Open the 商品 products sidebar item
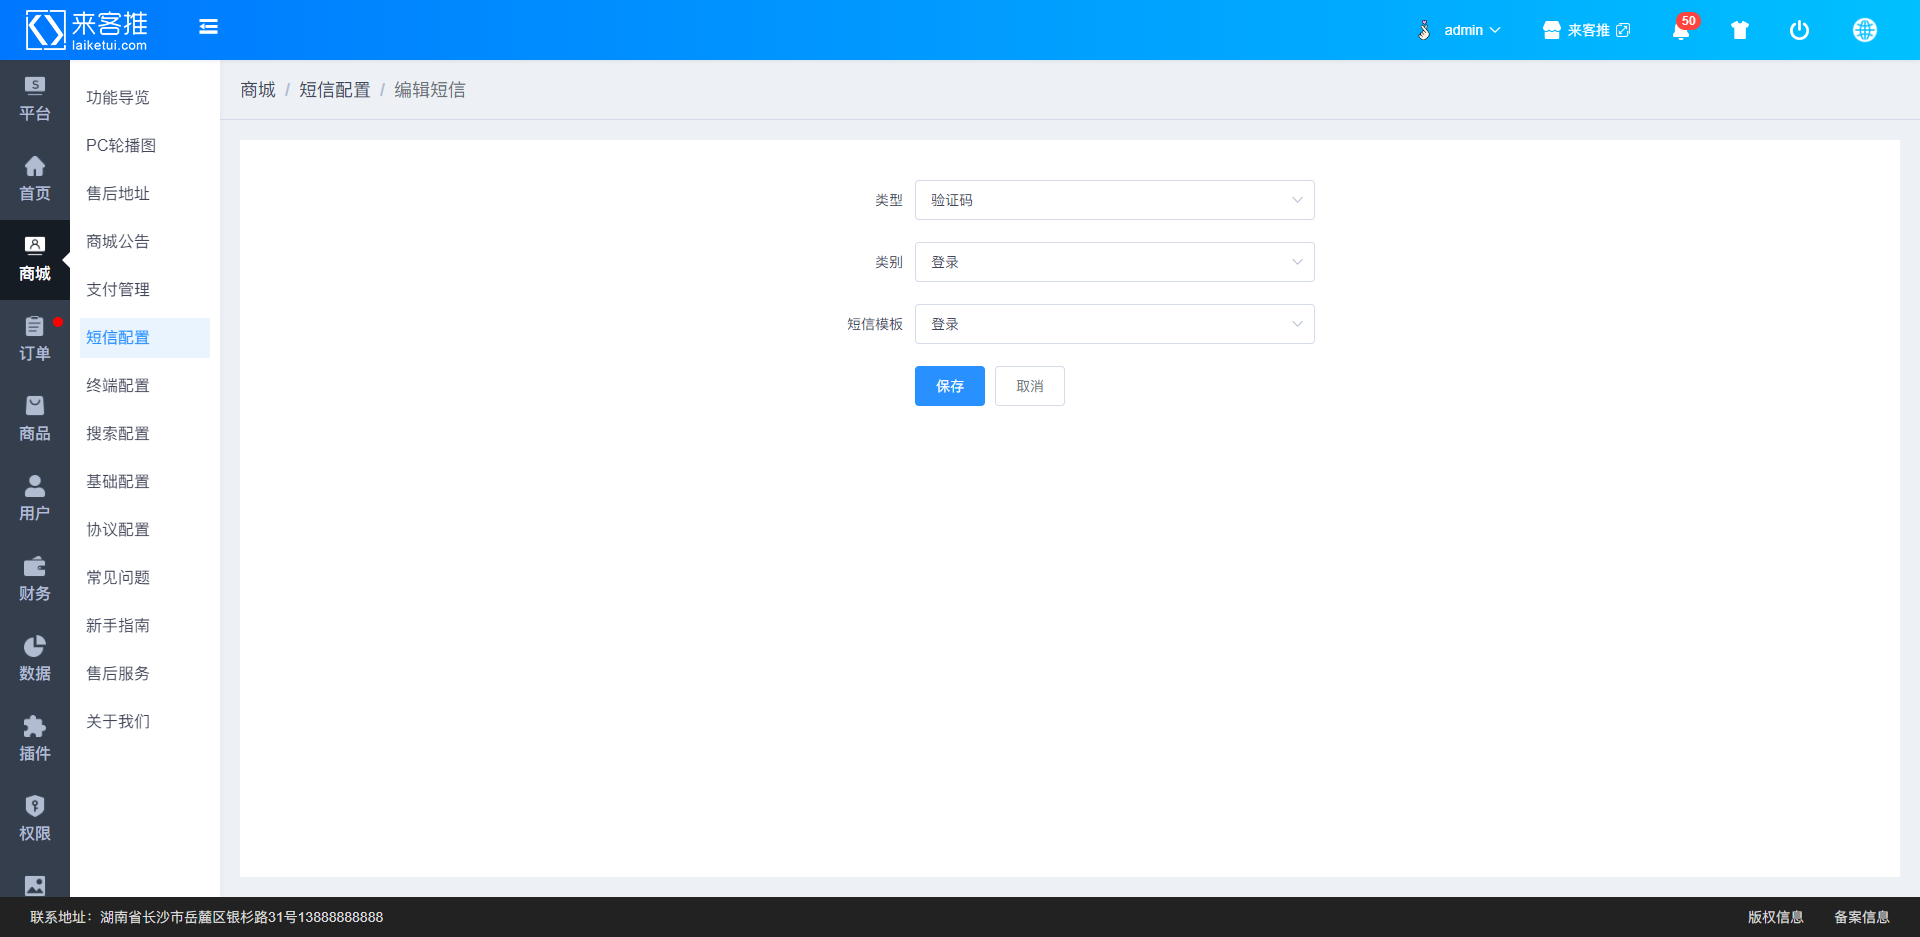Image resolution: width=1920 pixels, height=937 pixels. pos(35,419)
